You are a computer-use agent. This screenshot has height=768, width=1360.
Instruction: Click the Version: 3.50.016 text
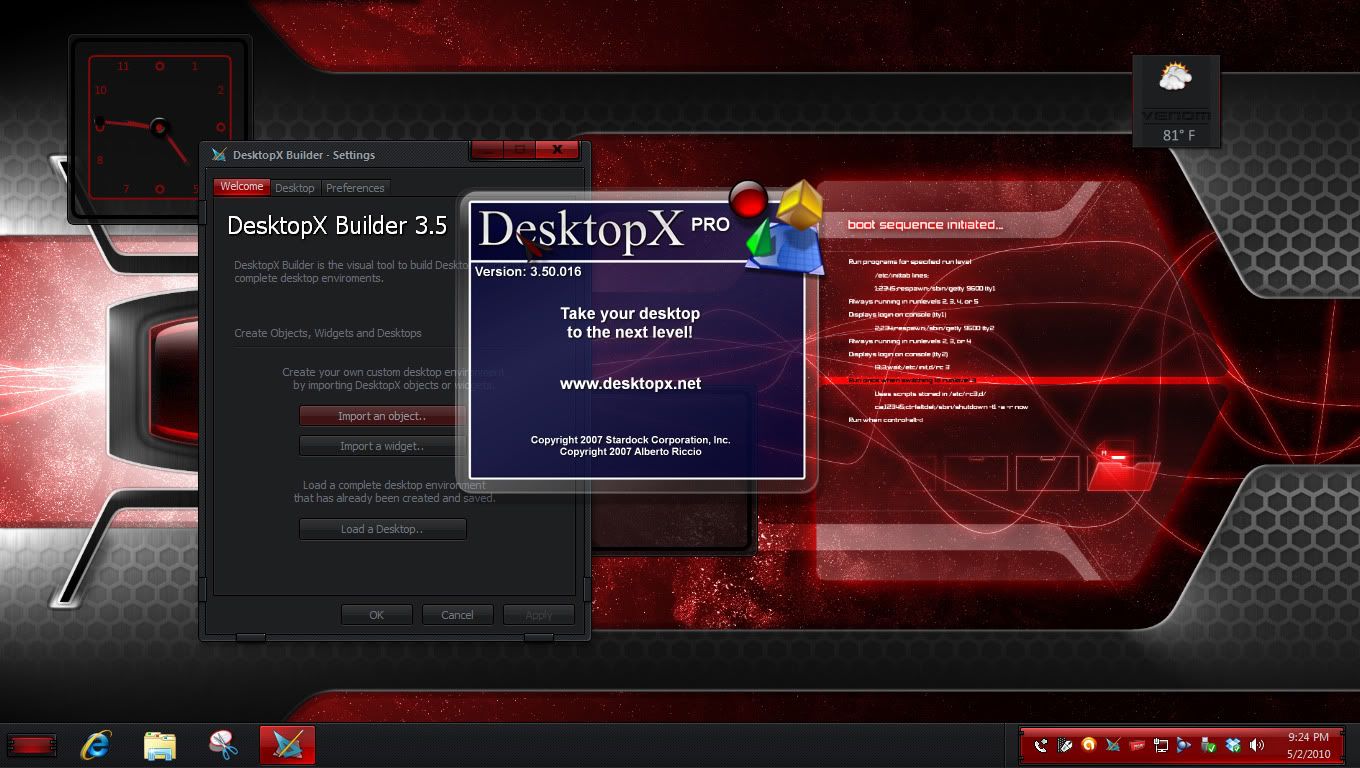528,271
